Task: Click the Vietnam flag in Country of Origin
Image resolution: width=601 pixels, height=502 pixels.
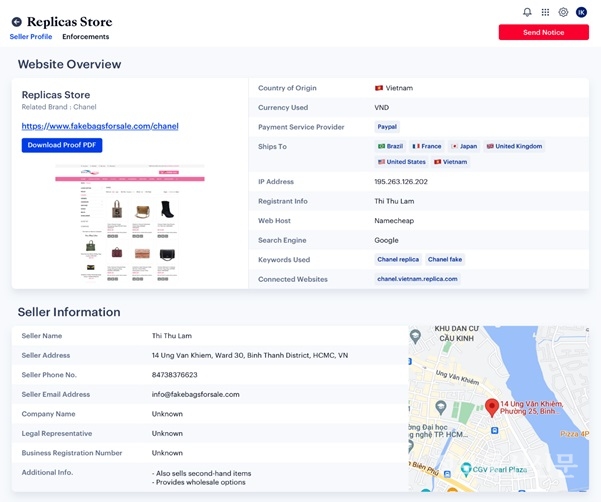Action: 379,88
